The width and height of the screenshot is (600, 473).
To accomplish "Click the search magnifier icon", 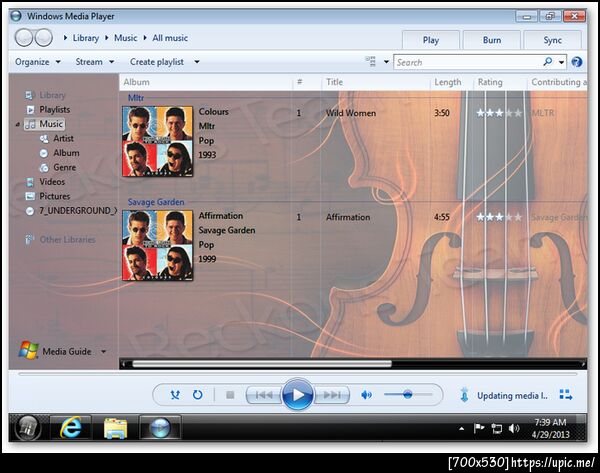I will pos(548,62).
